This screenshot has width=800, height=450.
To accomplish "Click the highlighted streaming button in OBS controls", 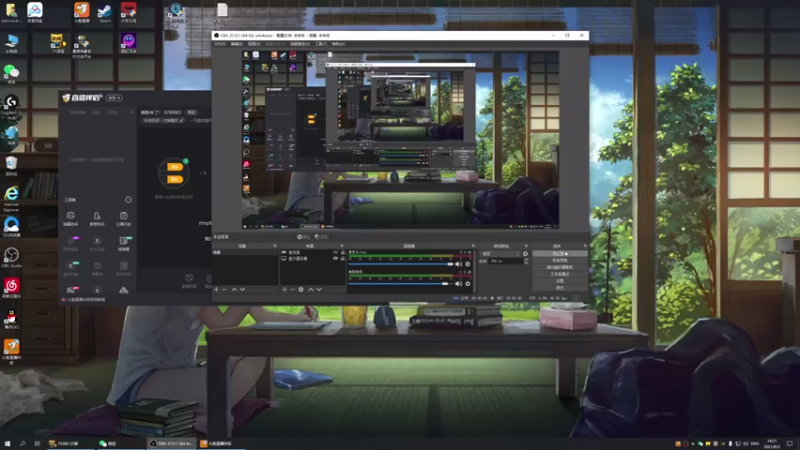I will click(560, 254).
